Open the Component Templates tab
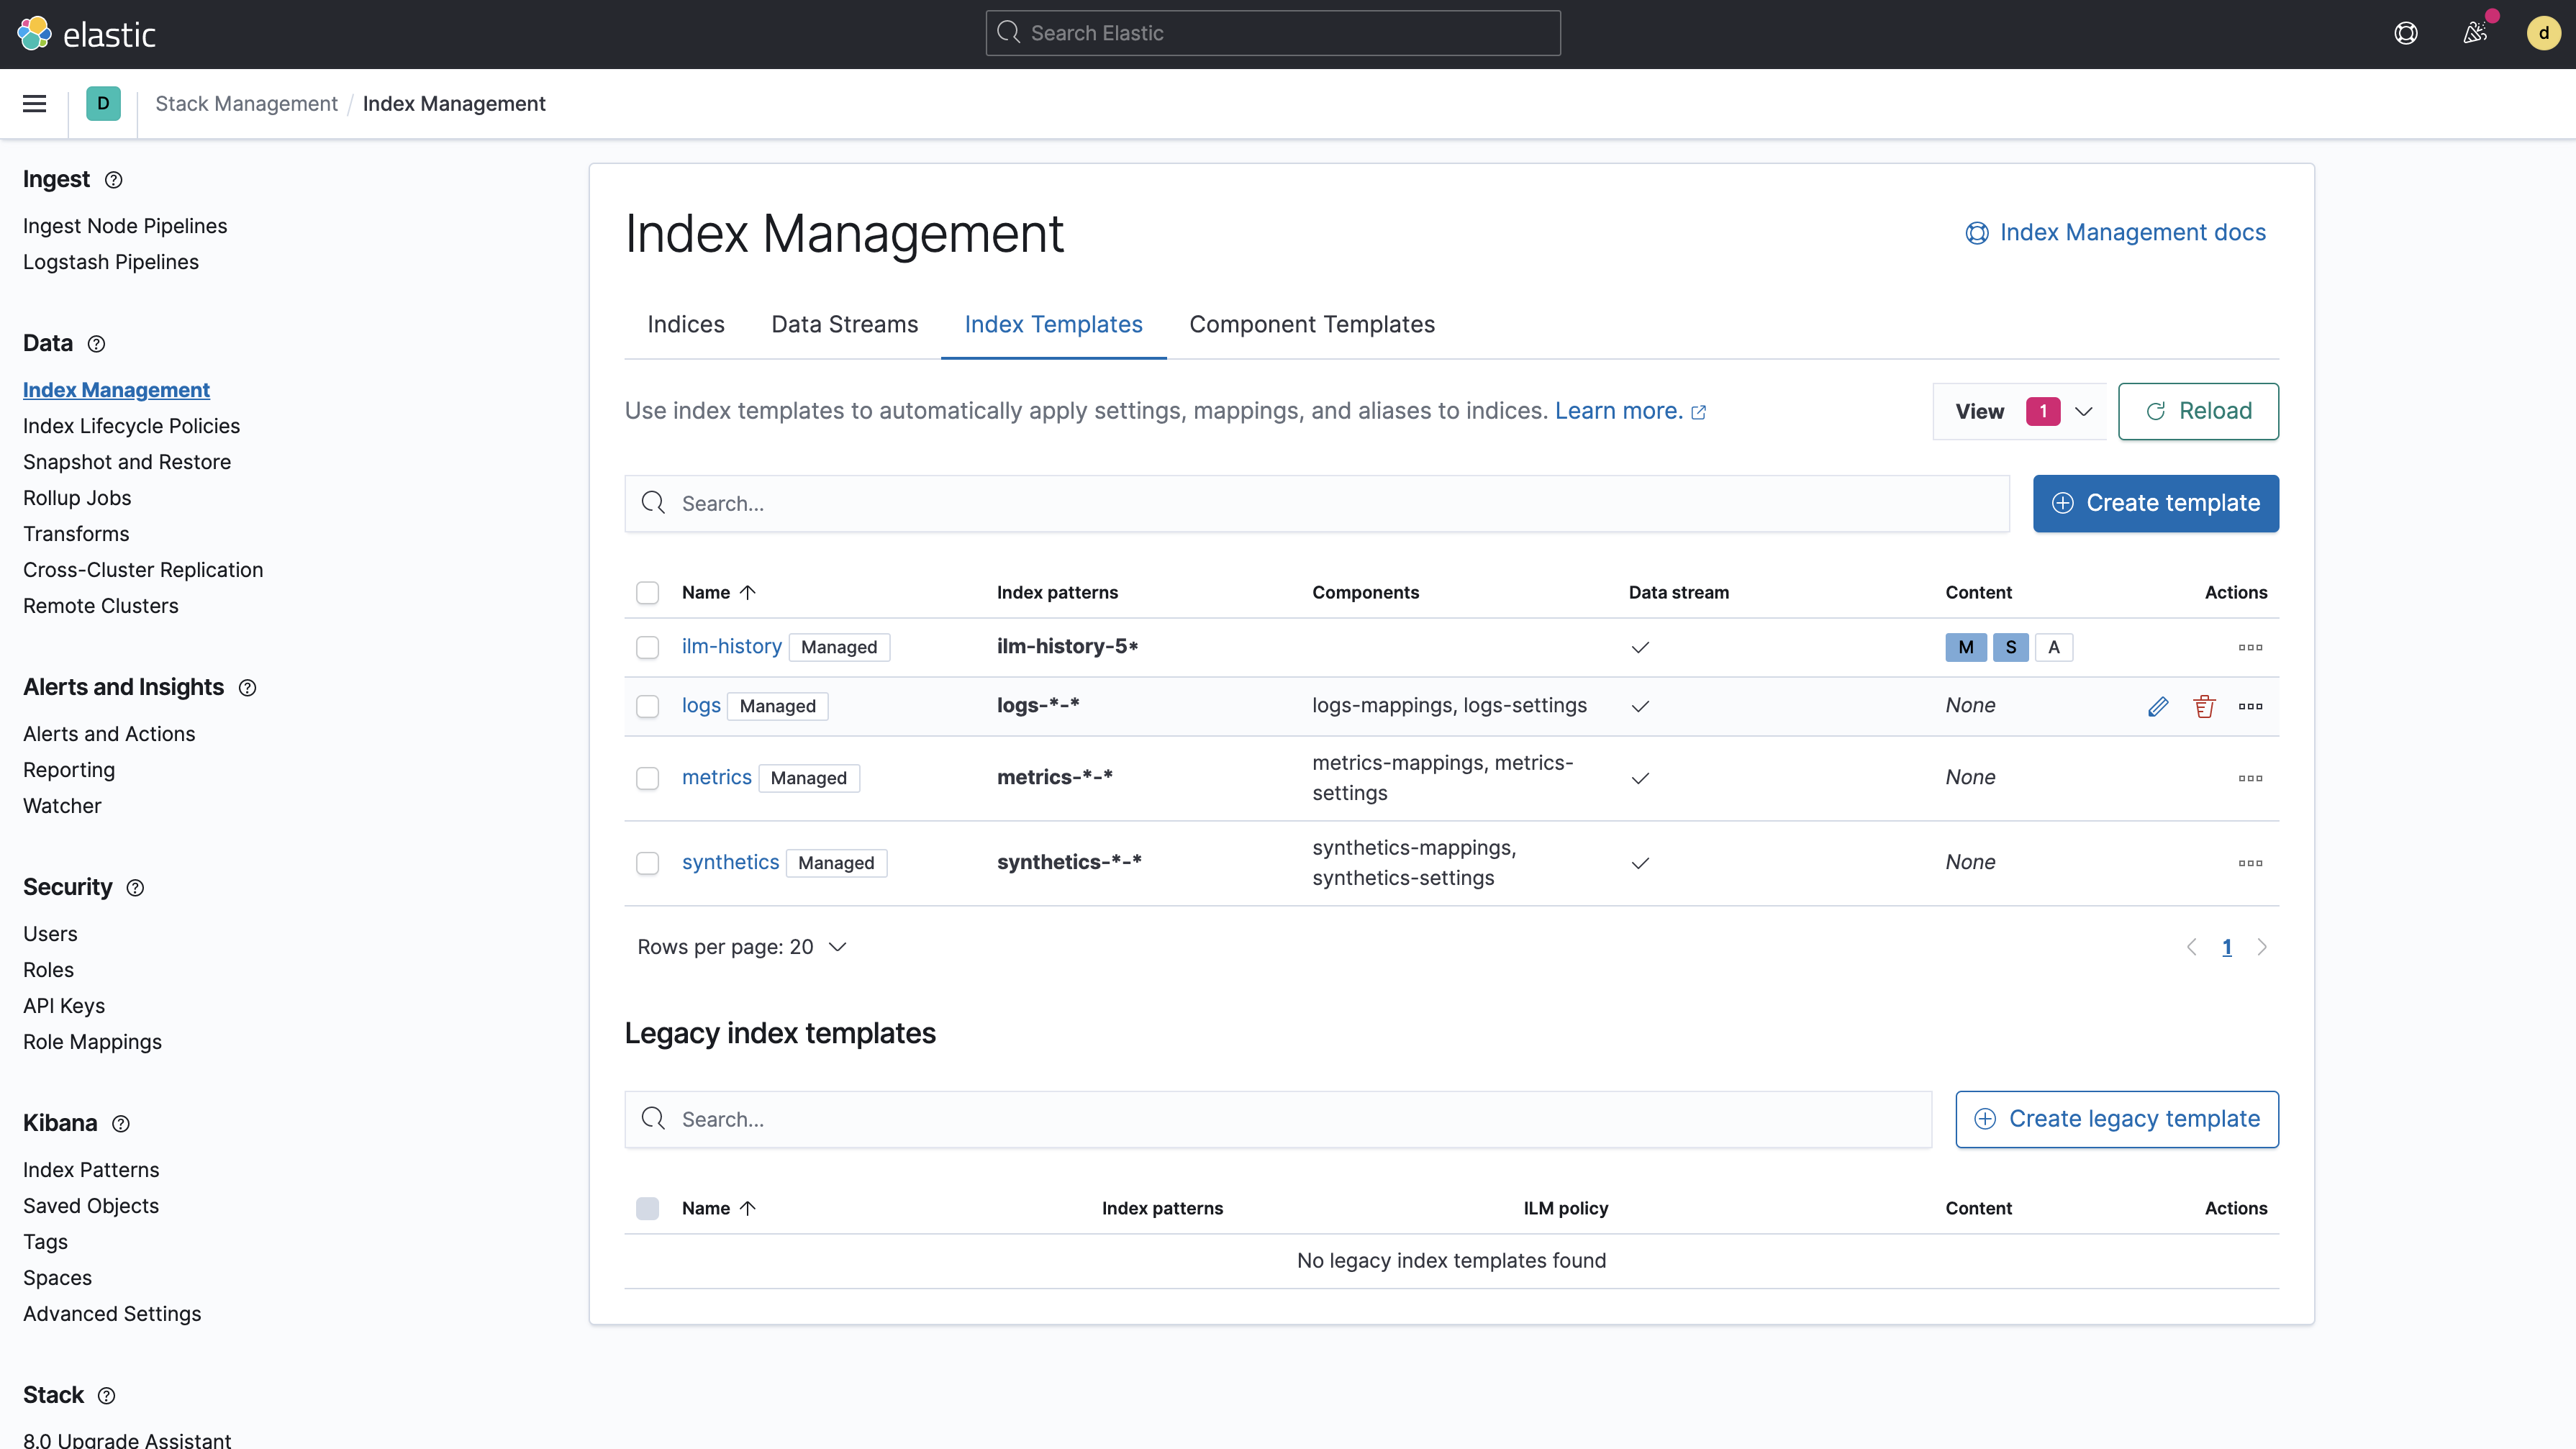The width and height of the screenshot is (2576, 1449). (1311, 324)
